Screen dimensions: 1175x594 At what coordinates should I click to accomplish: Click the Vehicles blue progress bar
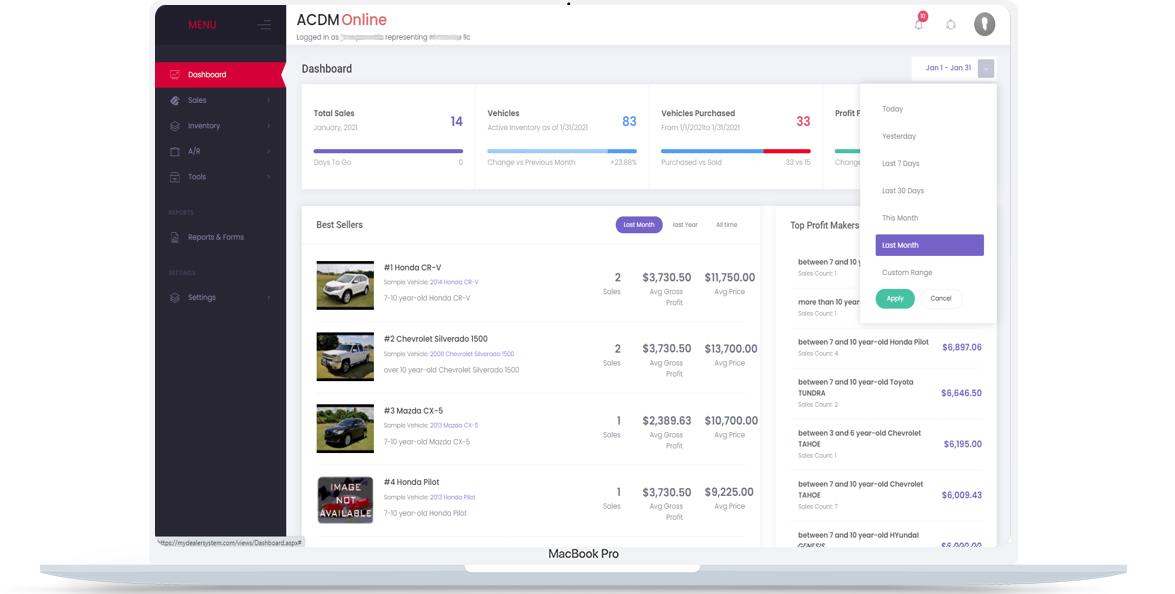pos(562,151)
